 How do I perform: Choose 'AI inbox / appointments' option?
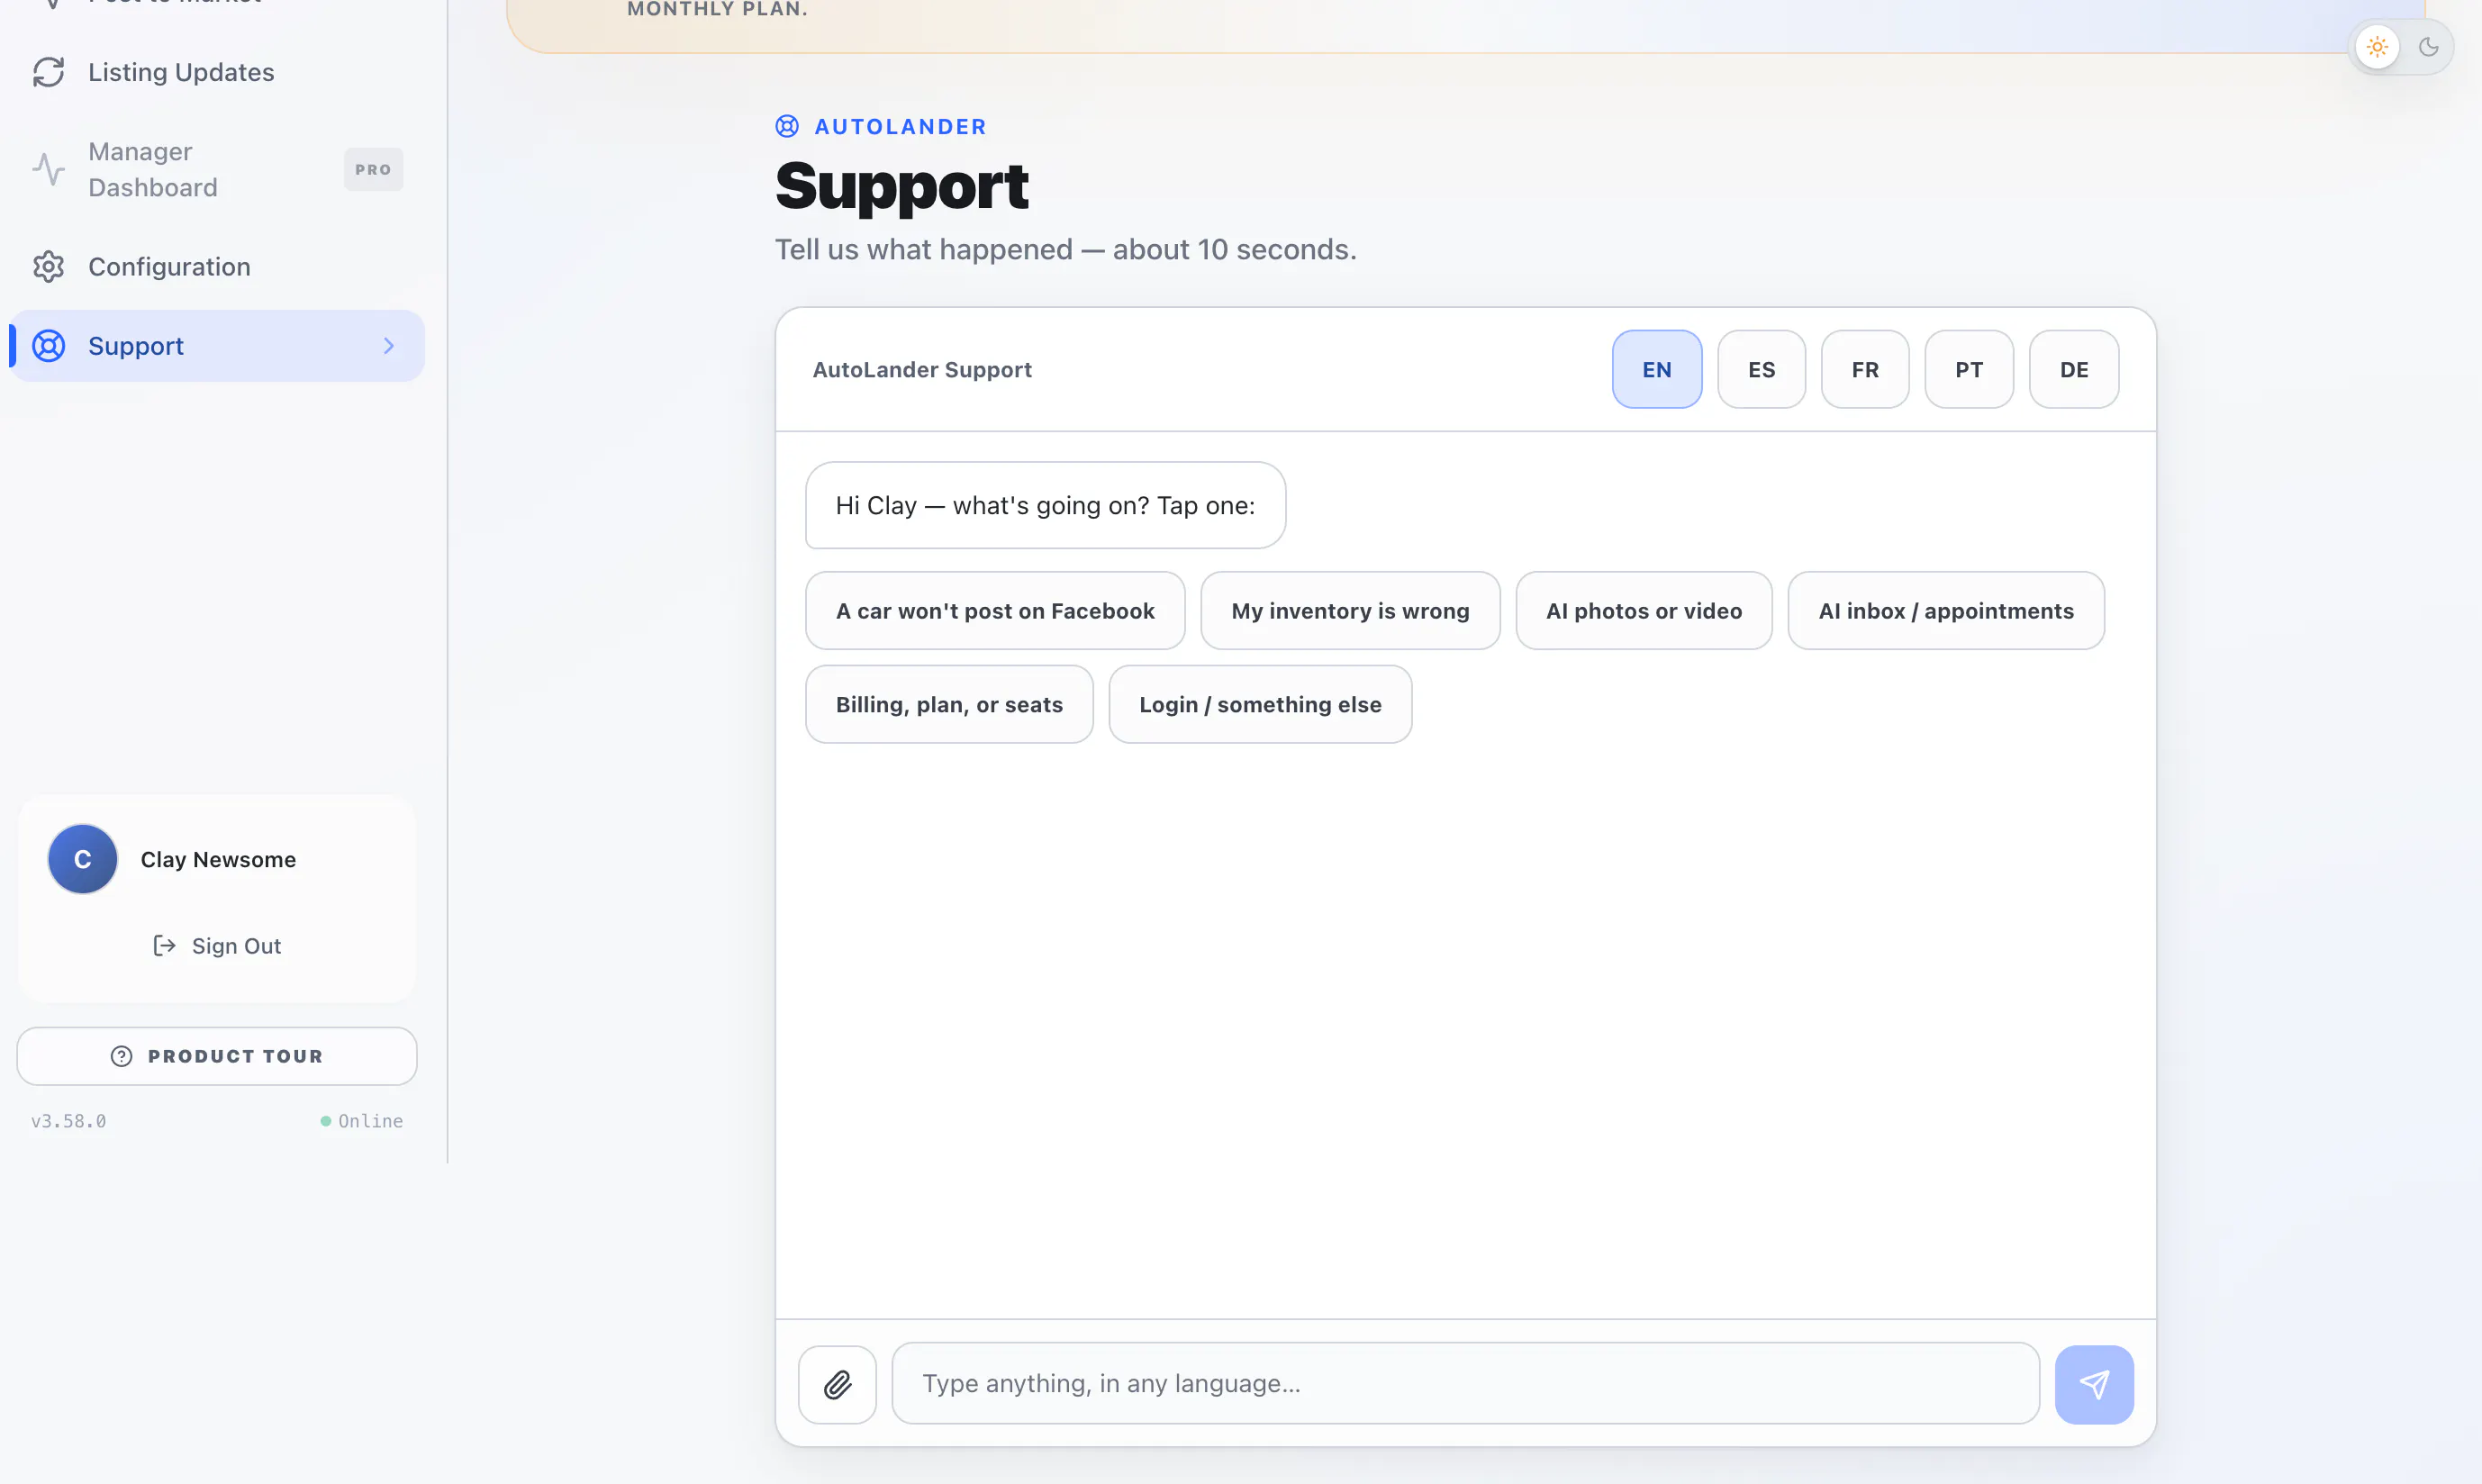pos(1946,610)
